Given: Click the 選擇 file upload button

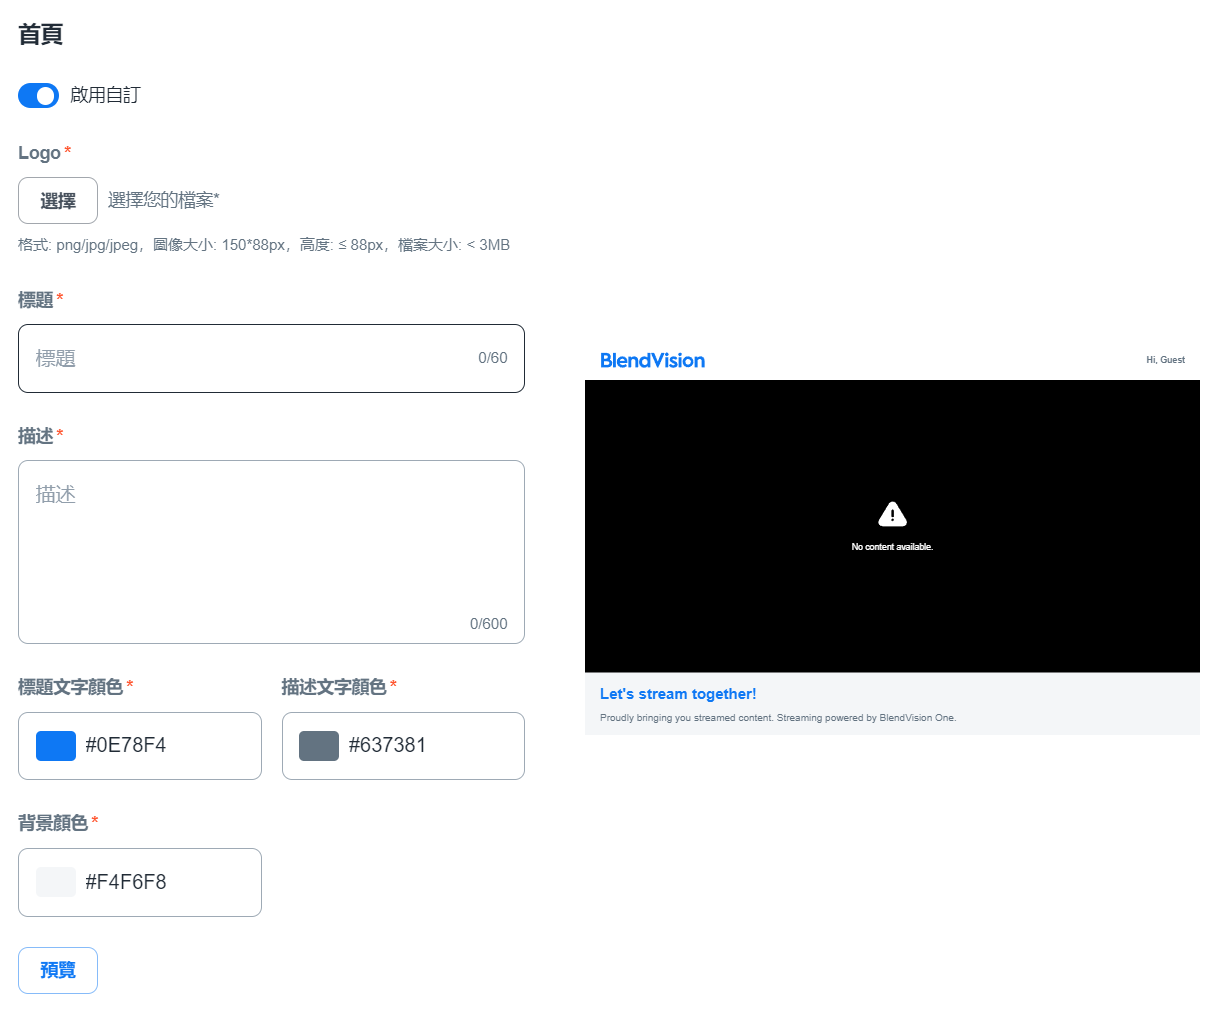Looking at the screenshot, I should point(58,200).
